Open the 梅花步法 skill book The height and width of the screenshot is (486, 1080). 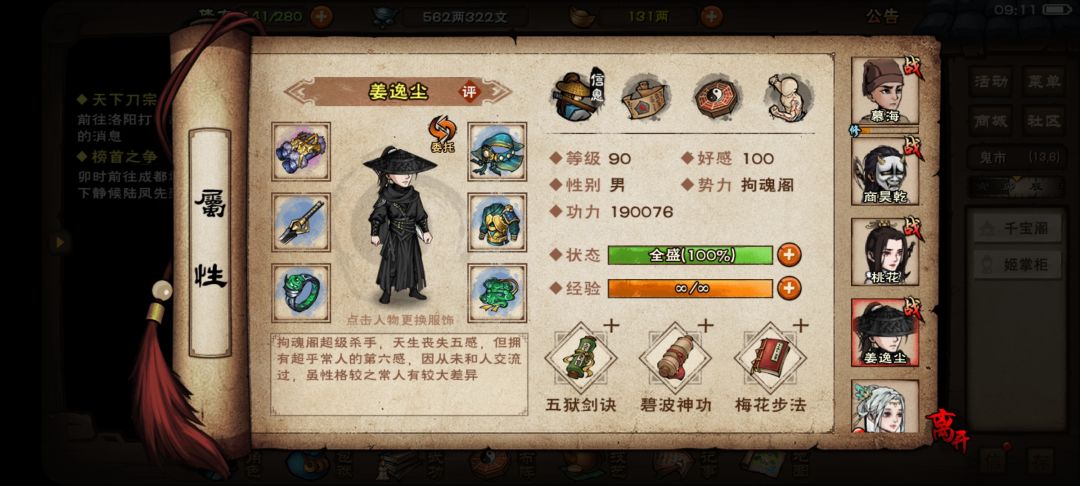(x=770, y=358)
